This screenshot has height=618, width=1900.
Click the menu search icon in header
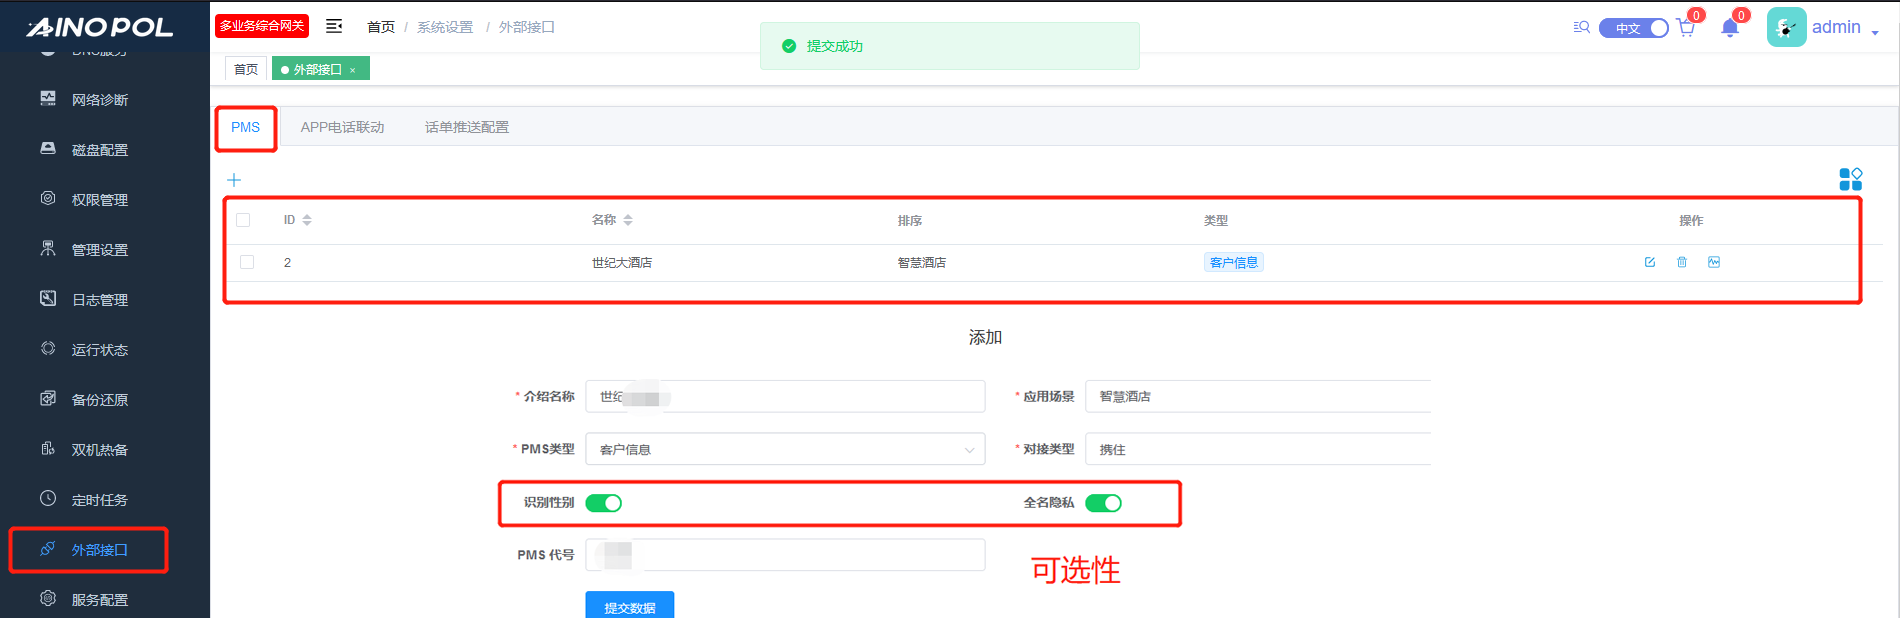click(1581, 27)
